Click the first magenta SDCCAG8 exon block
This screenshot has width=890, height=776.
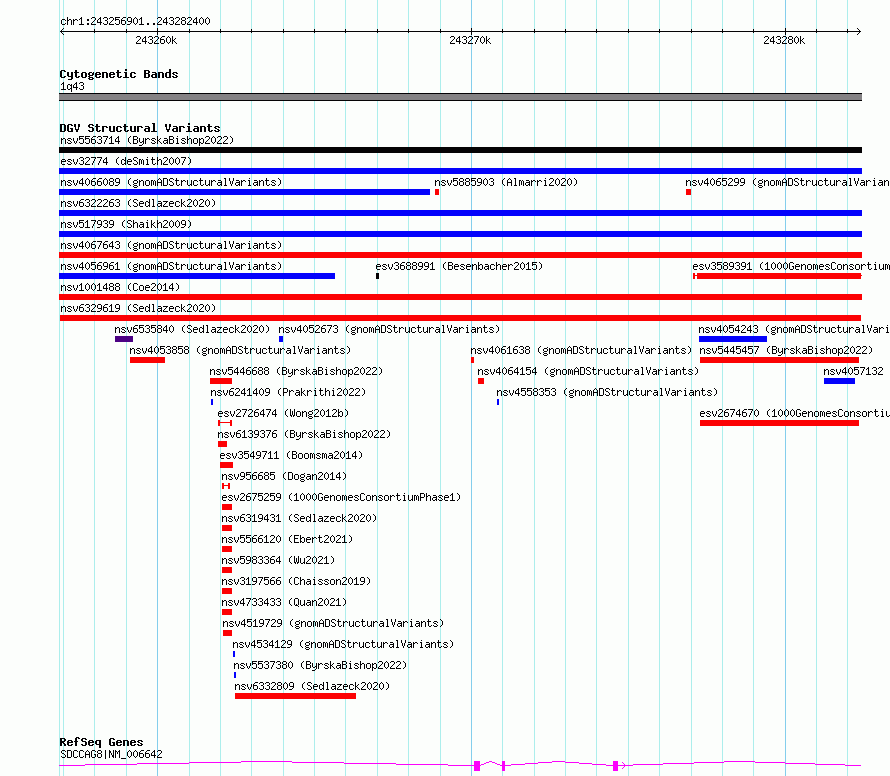tap(477, 766)
